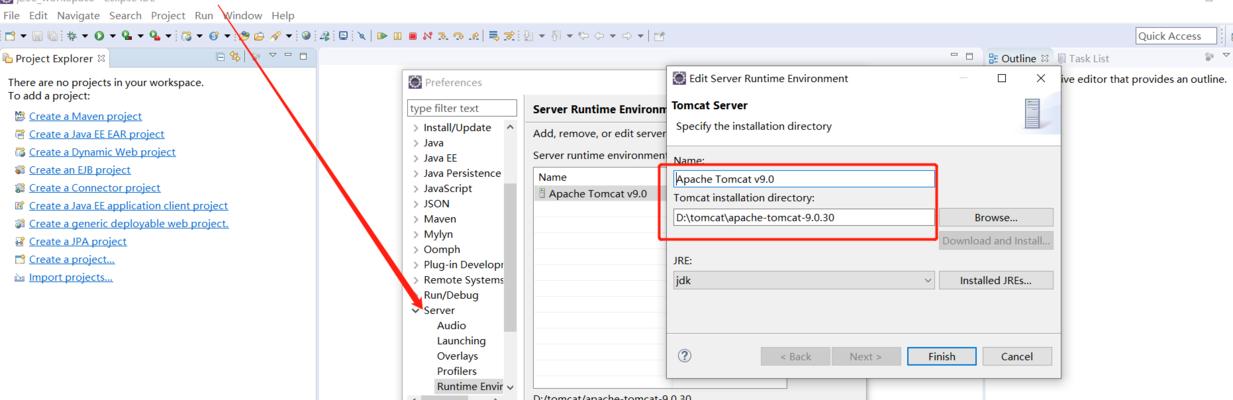Select Audio under the Server node
This screenshot has height=400, width=1233.
(451, 325)
